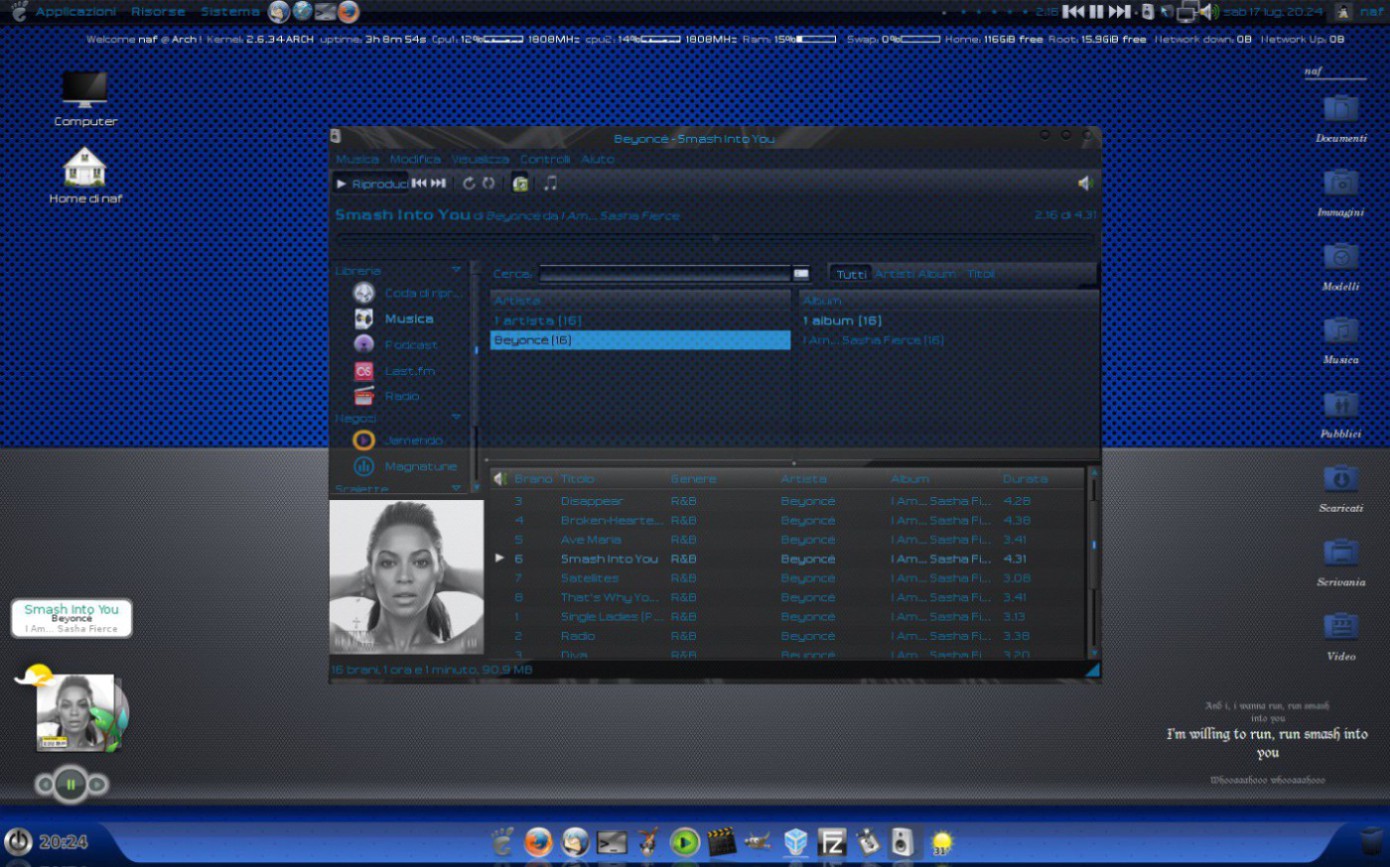Image resolution: width=1390 pixels, height=867 pixels.
Task: Open the Rhythmbox volume speaker control
Action: pyautogui.click(x=1085, y=183)
